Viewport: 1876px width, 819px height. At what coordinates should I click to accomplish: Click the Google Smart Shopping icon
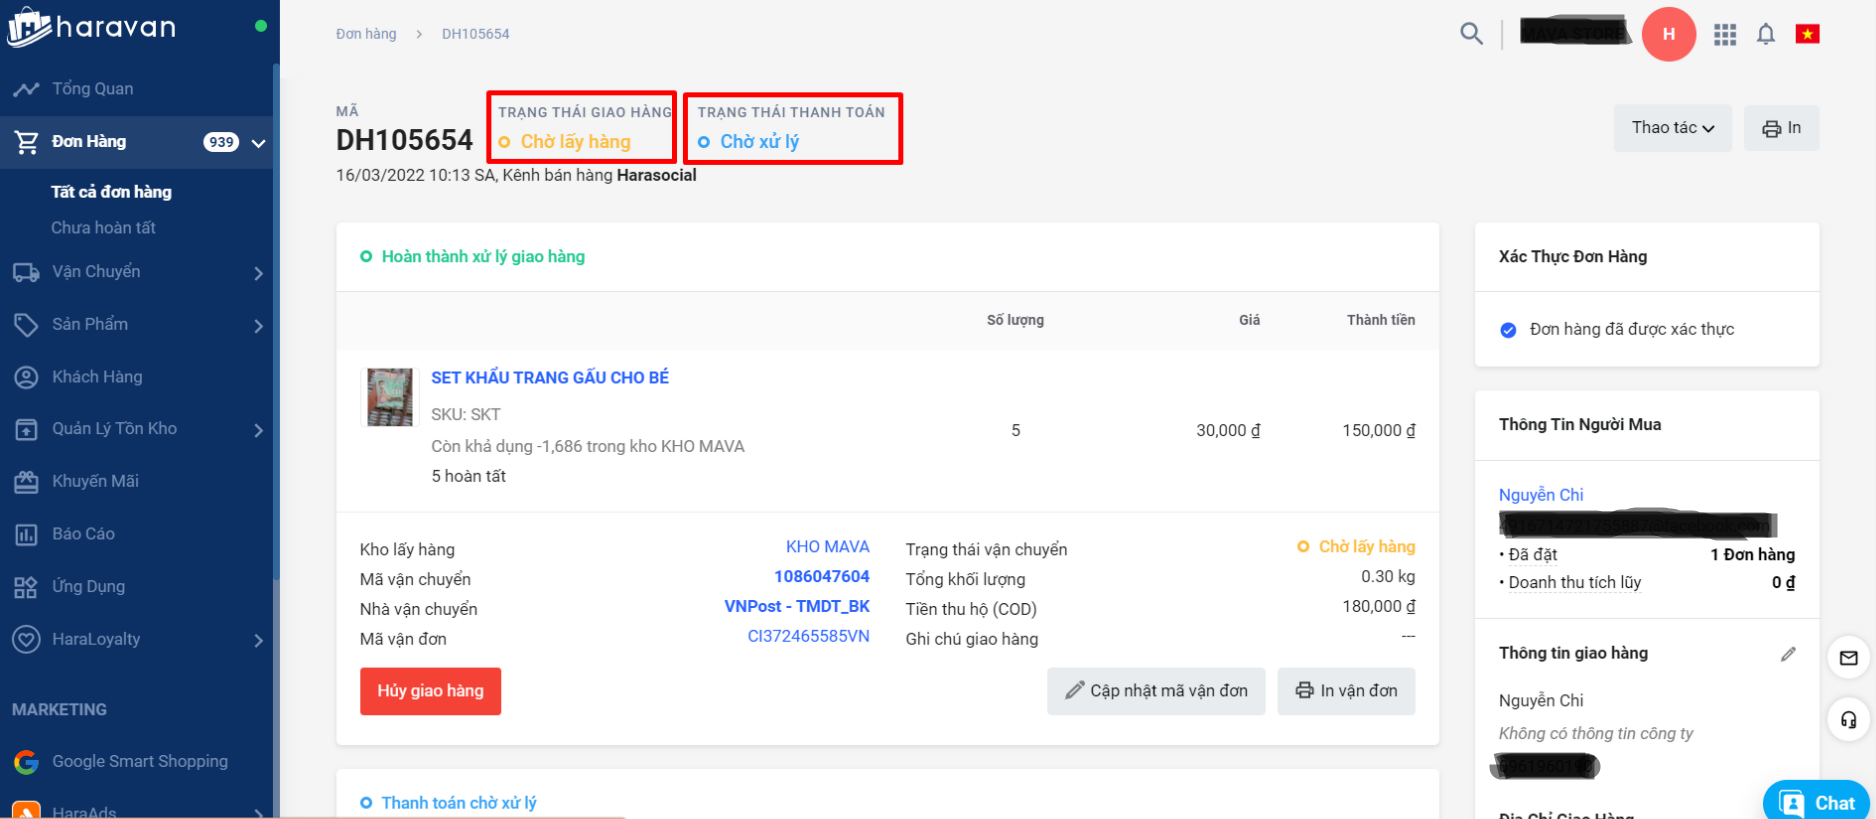click(26, 762)
